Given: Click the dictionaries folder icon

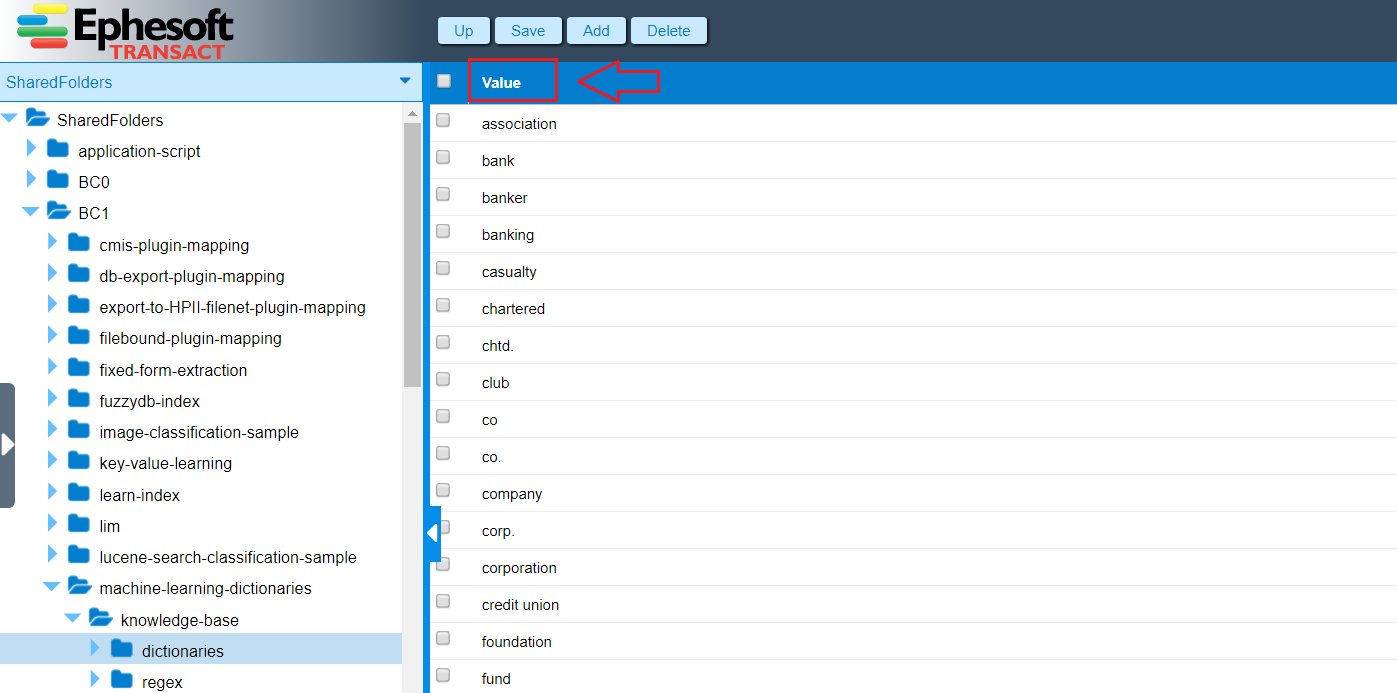Looking at the screenshot, I should click(x=122, y=650).
